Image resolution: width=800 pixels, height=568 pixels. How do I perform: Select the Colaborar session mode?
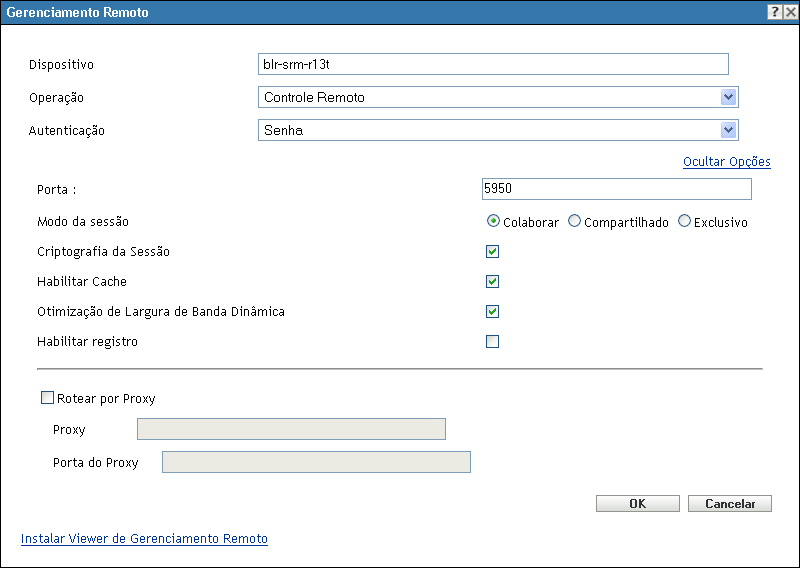(493, 222)
